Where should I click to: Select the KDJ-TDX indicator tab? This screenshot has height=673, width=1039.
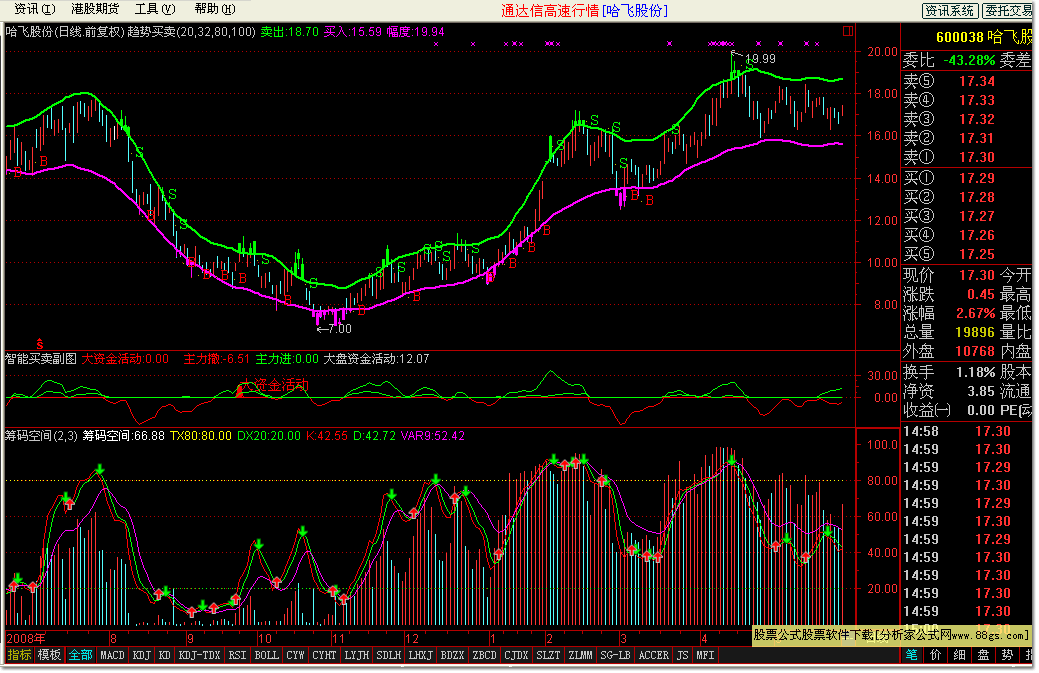[x=199, y=655]
